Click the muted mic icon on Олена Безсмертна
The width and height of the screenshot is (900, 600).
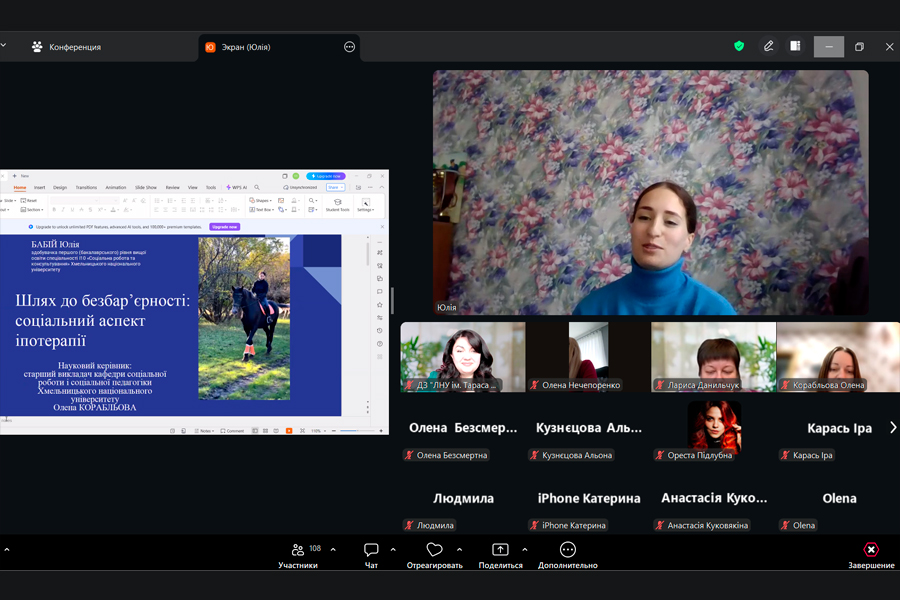[409, 455]
